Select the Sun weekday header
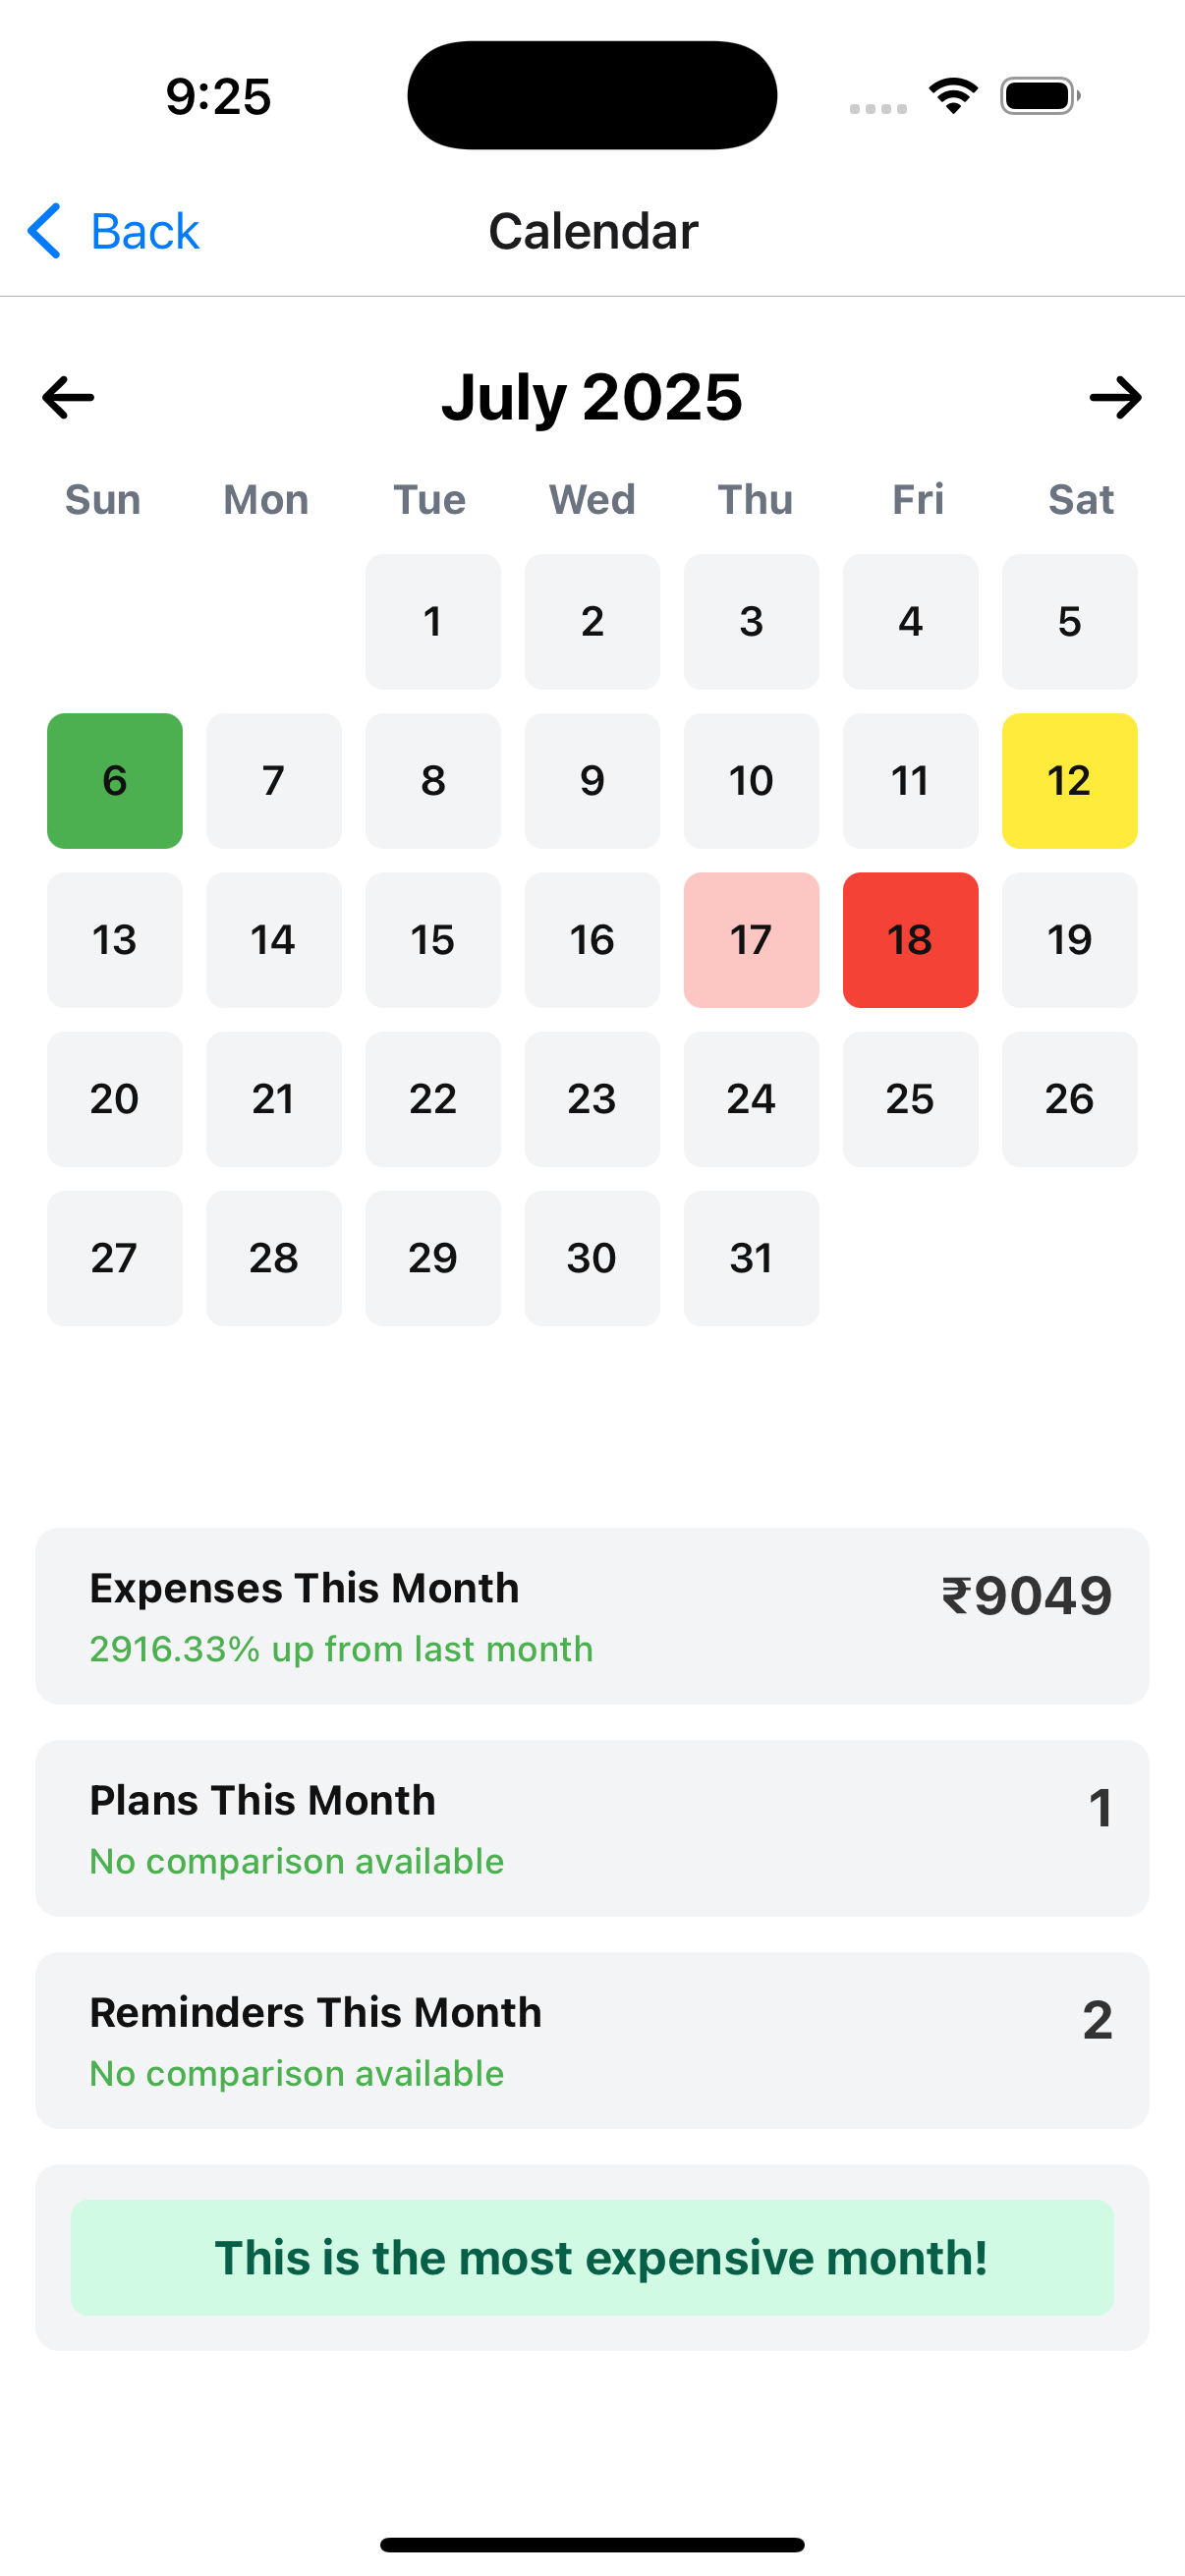Screen dimensions: 1185x2576 tap(101, 499)
